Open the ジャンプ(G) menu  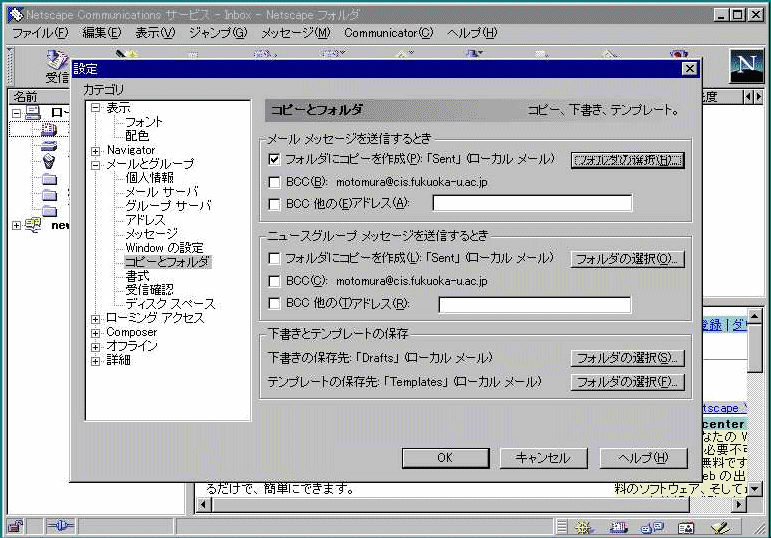point(218,33)
